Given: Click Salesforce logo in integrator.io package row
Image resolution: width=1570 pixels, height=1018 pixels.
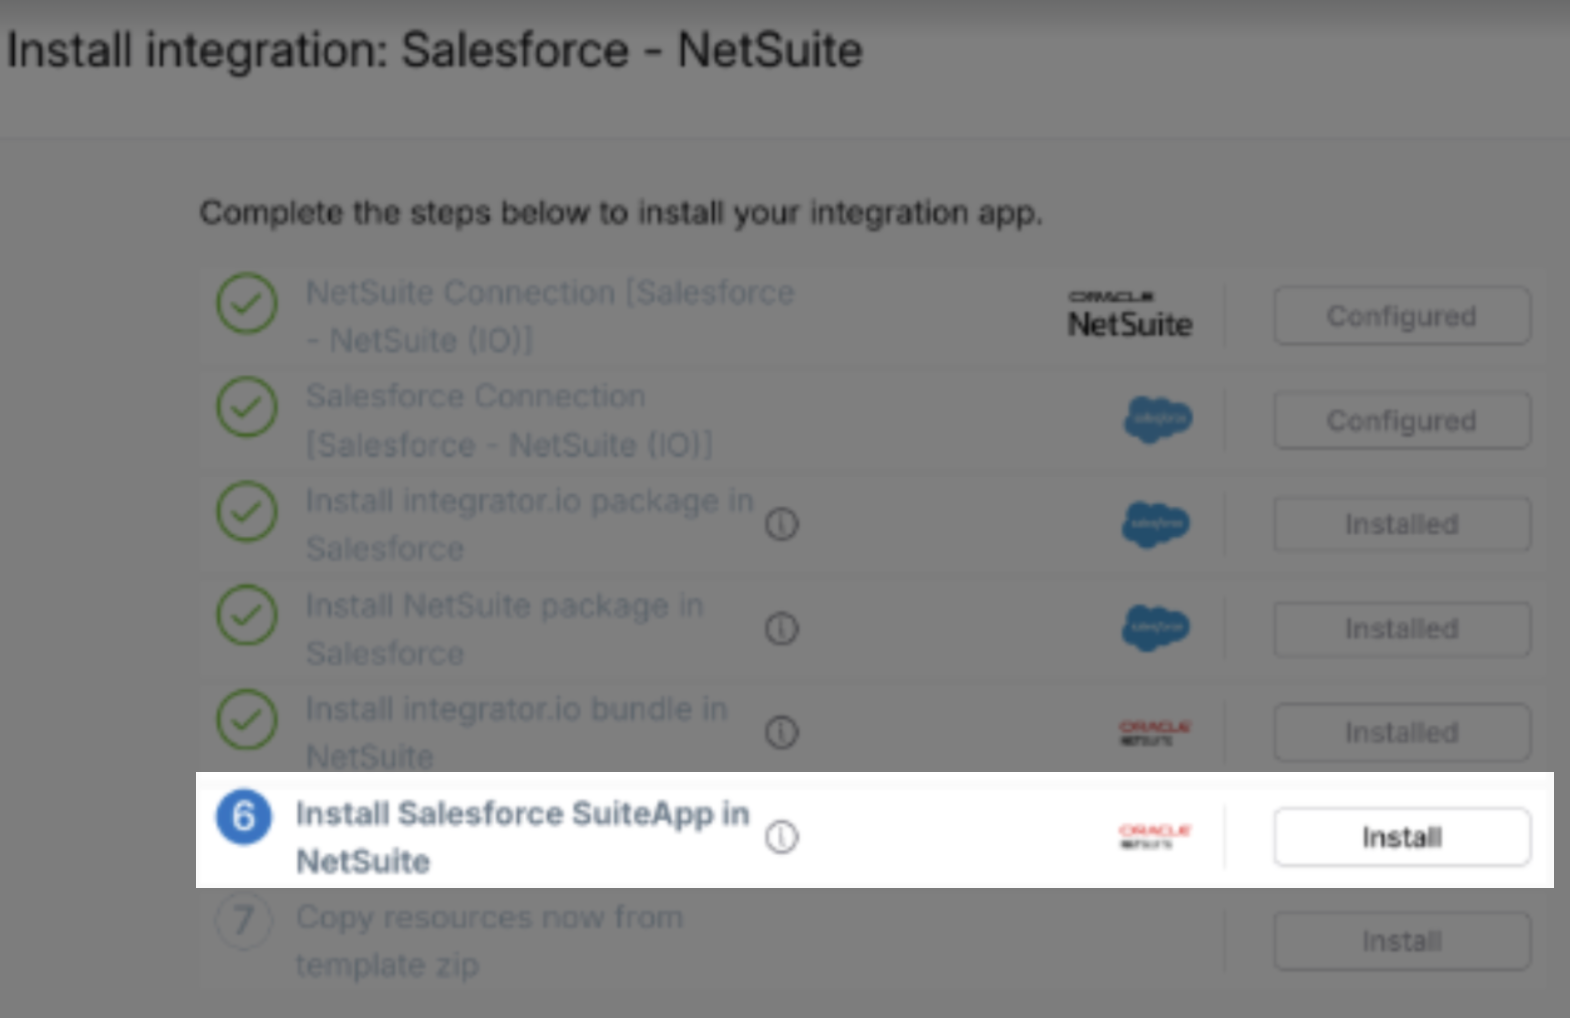Looking at the screenshot, I should (x=1156, y=524).
